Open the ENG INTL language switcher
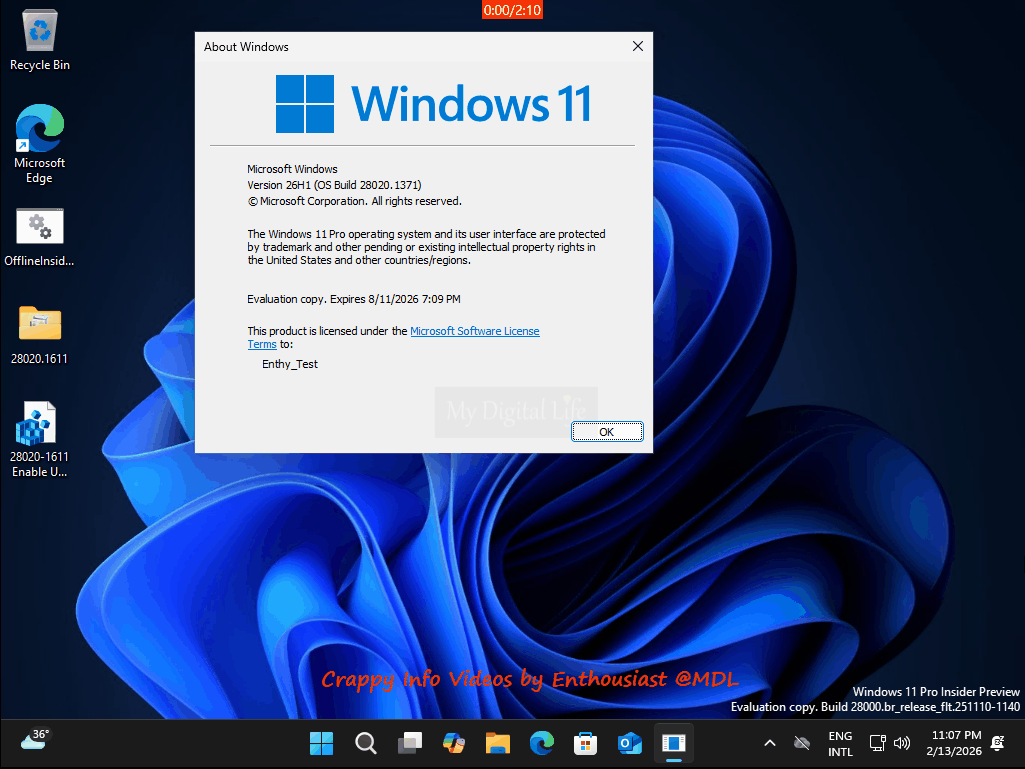This screenshot has width=1025, height=769. tap(840, 743)
